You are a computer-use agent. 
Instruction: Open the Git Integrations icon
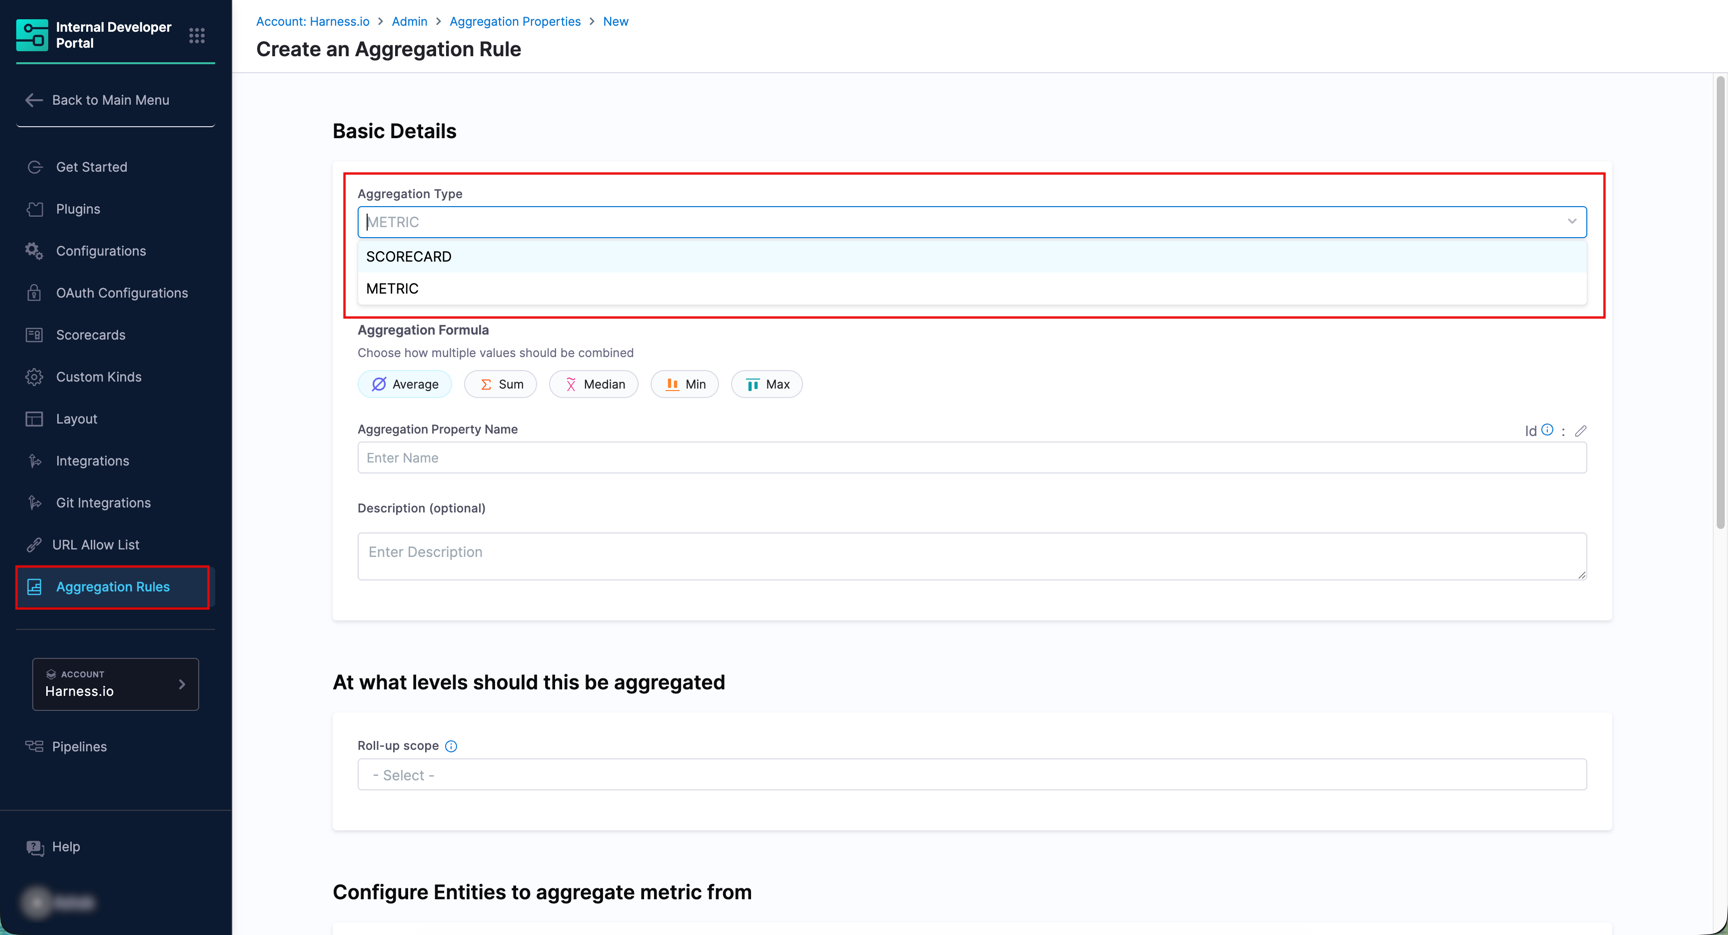click(33, 502)
